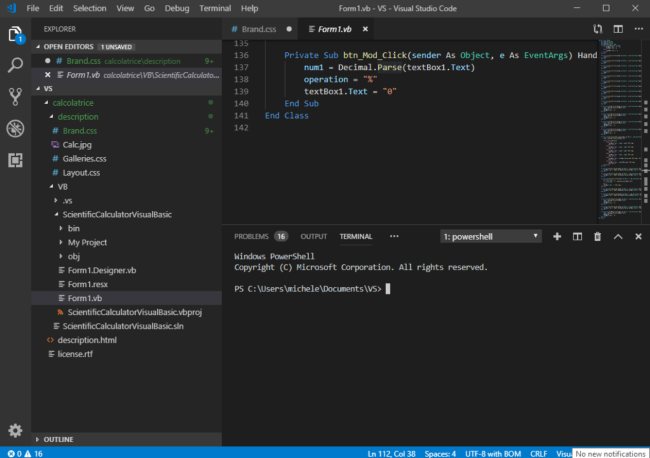Viewport: 650px width, 458px height.
Task: Open the File menu
Action: coord(32,8)
